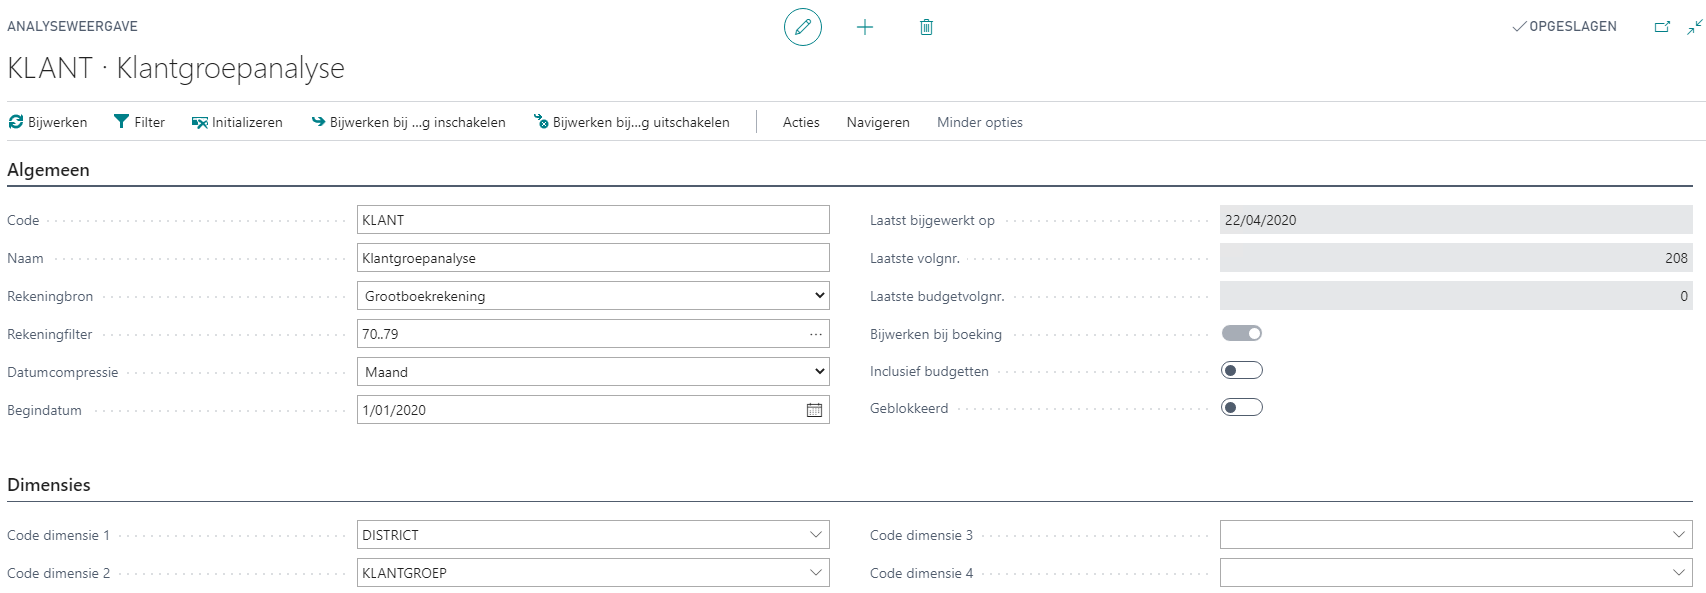Click Bijwerken bij...g uitschakelen
The image size is (1706, 593).
coord(632,122)
